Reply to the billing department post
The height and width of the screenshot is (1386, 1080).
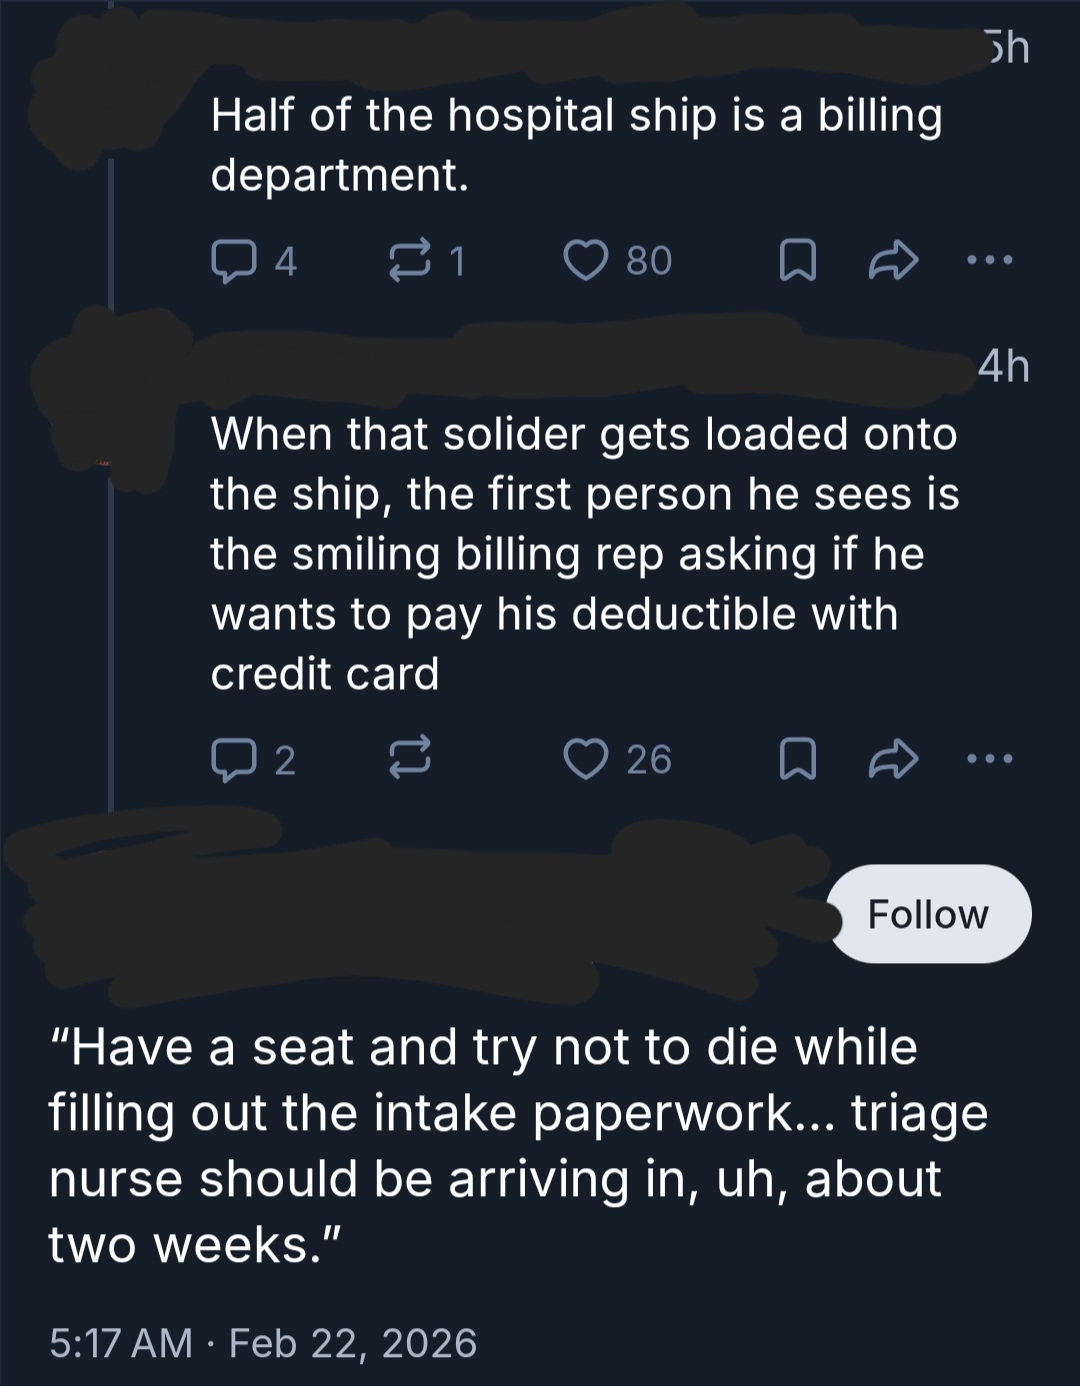pyautogui.click(x=231, y=261)
